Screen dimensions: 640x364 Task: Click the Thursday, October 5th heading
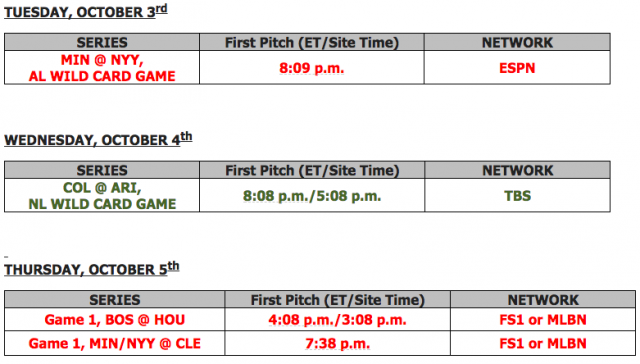tap(92, 269)
